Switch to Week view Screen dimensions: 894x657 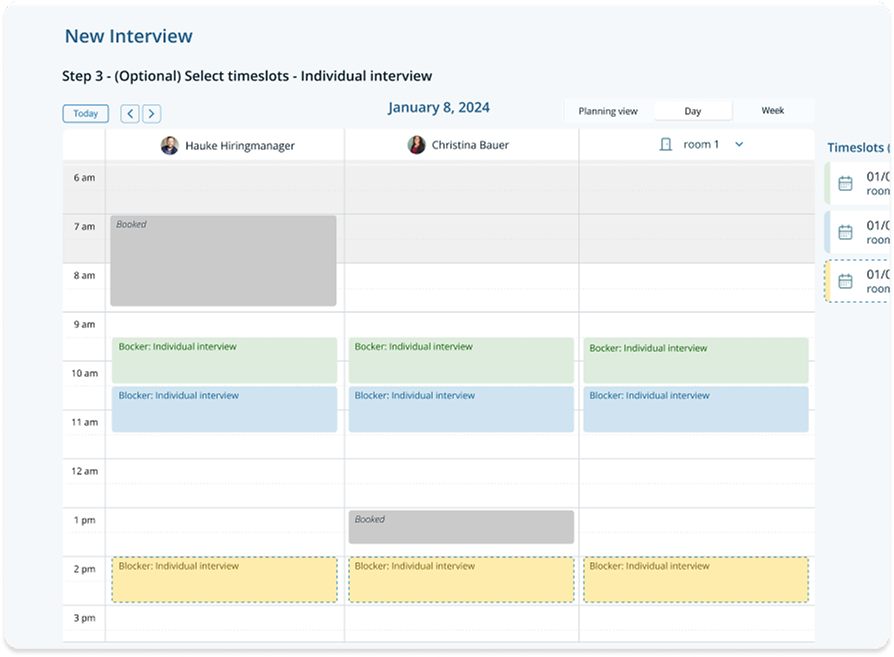pos(772,111)
